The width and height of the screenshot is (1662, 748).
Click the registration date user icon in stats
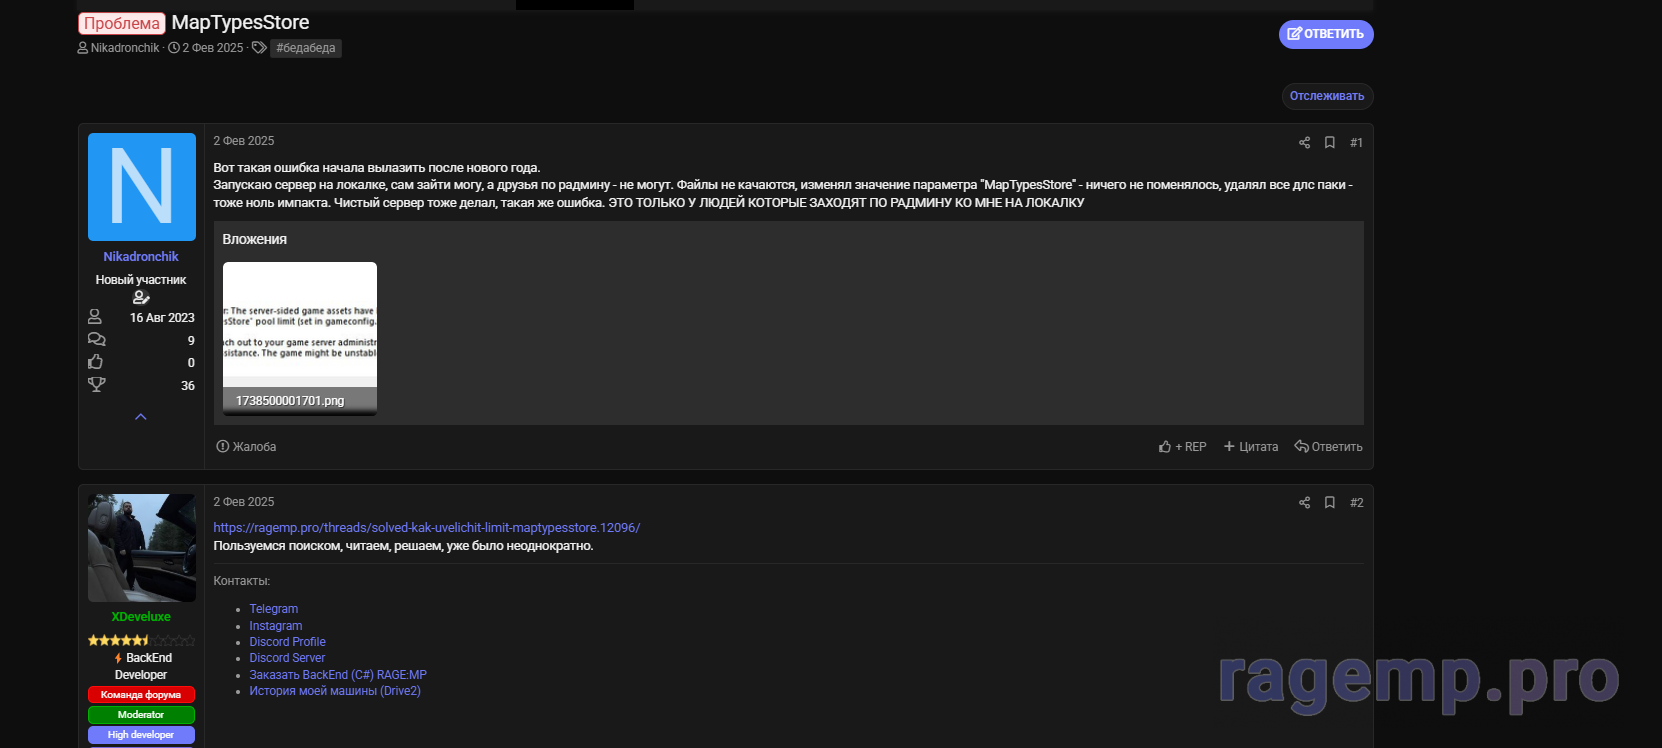coord(95,317)
